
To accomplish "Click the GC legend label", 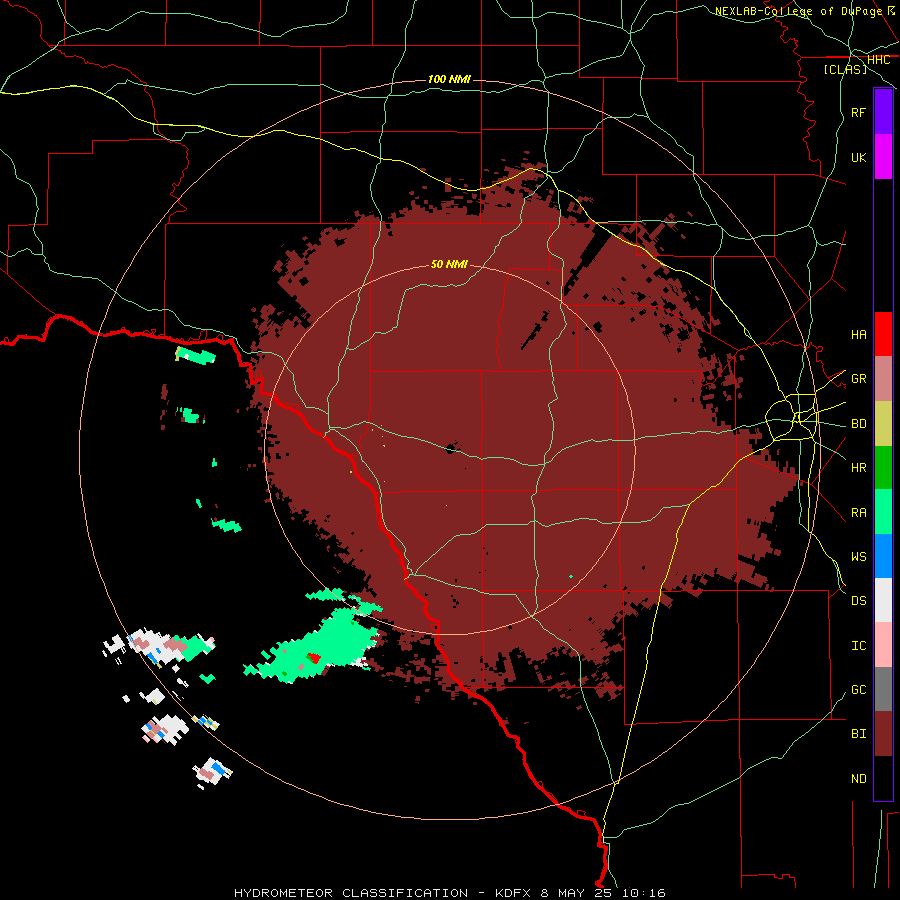I will [x=859, y=690].
